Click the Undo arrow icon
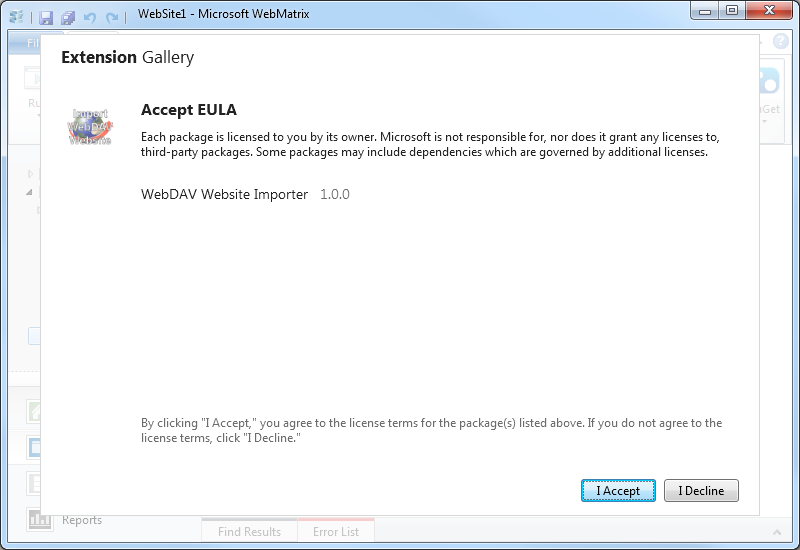Screen dimensions: 800x550 click(x=90, y=17)
